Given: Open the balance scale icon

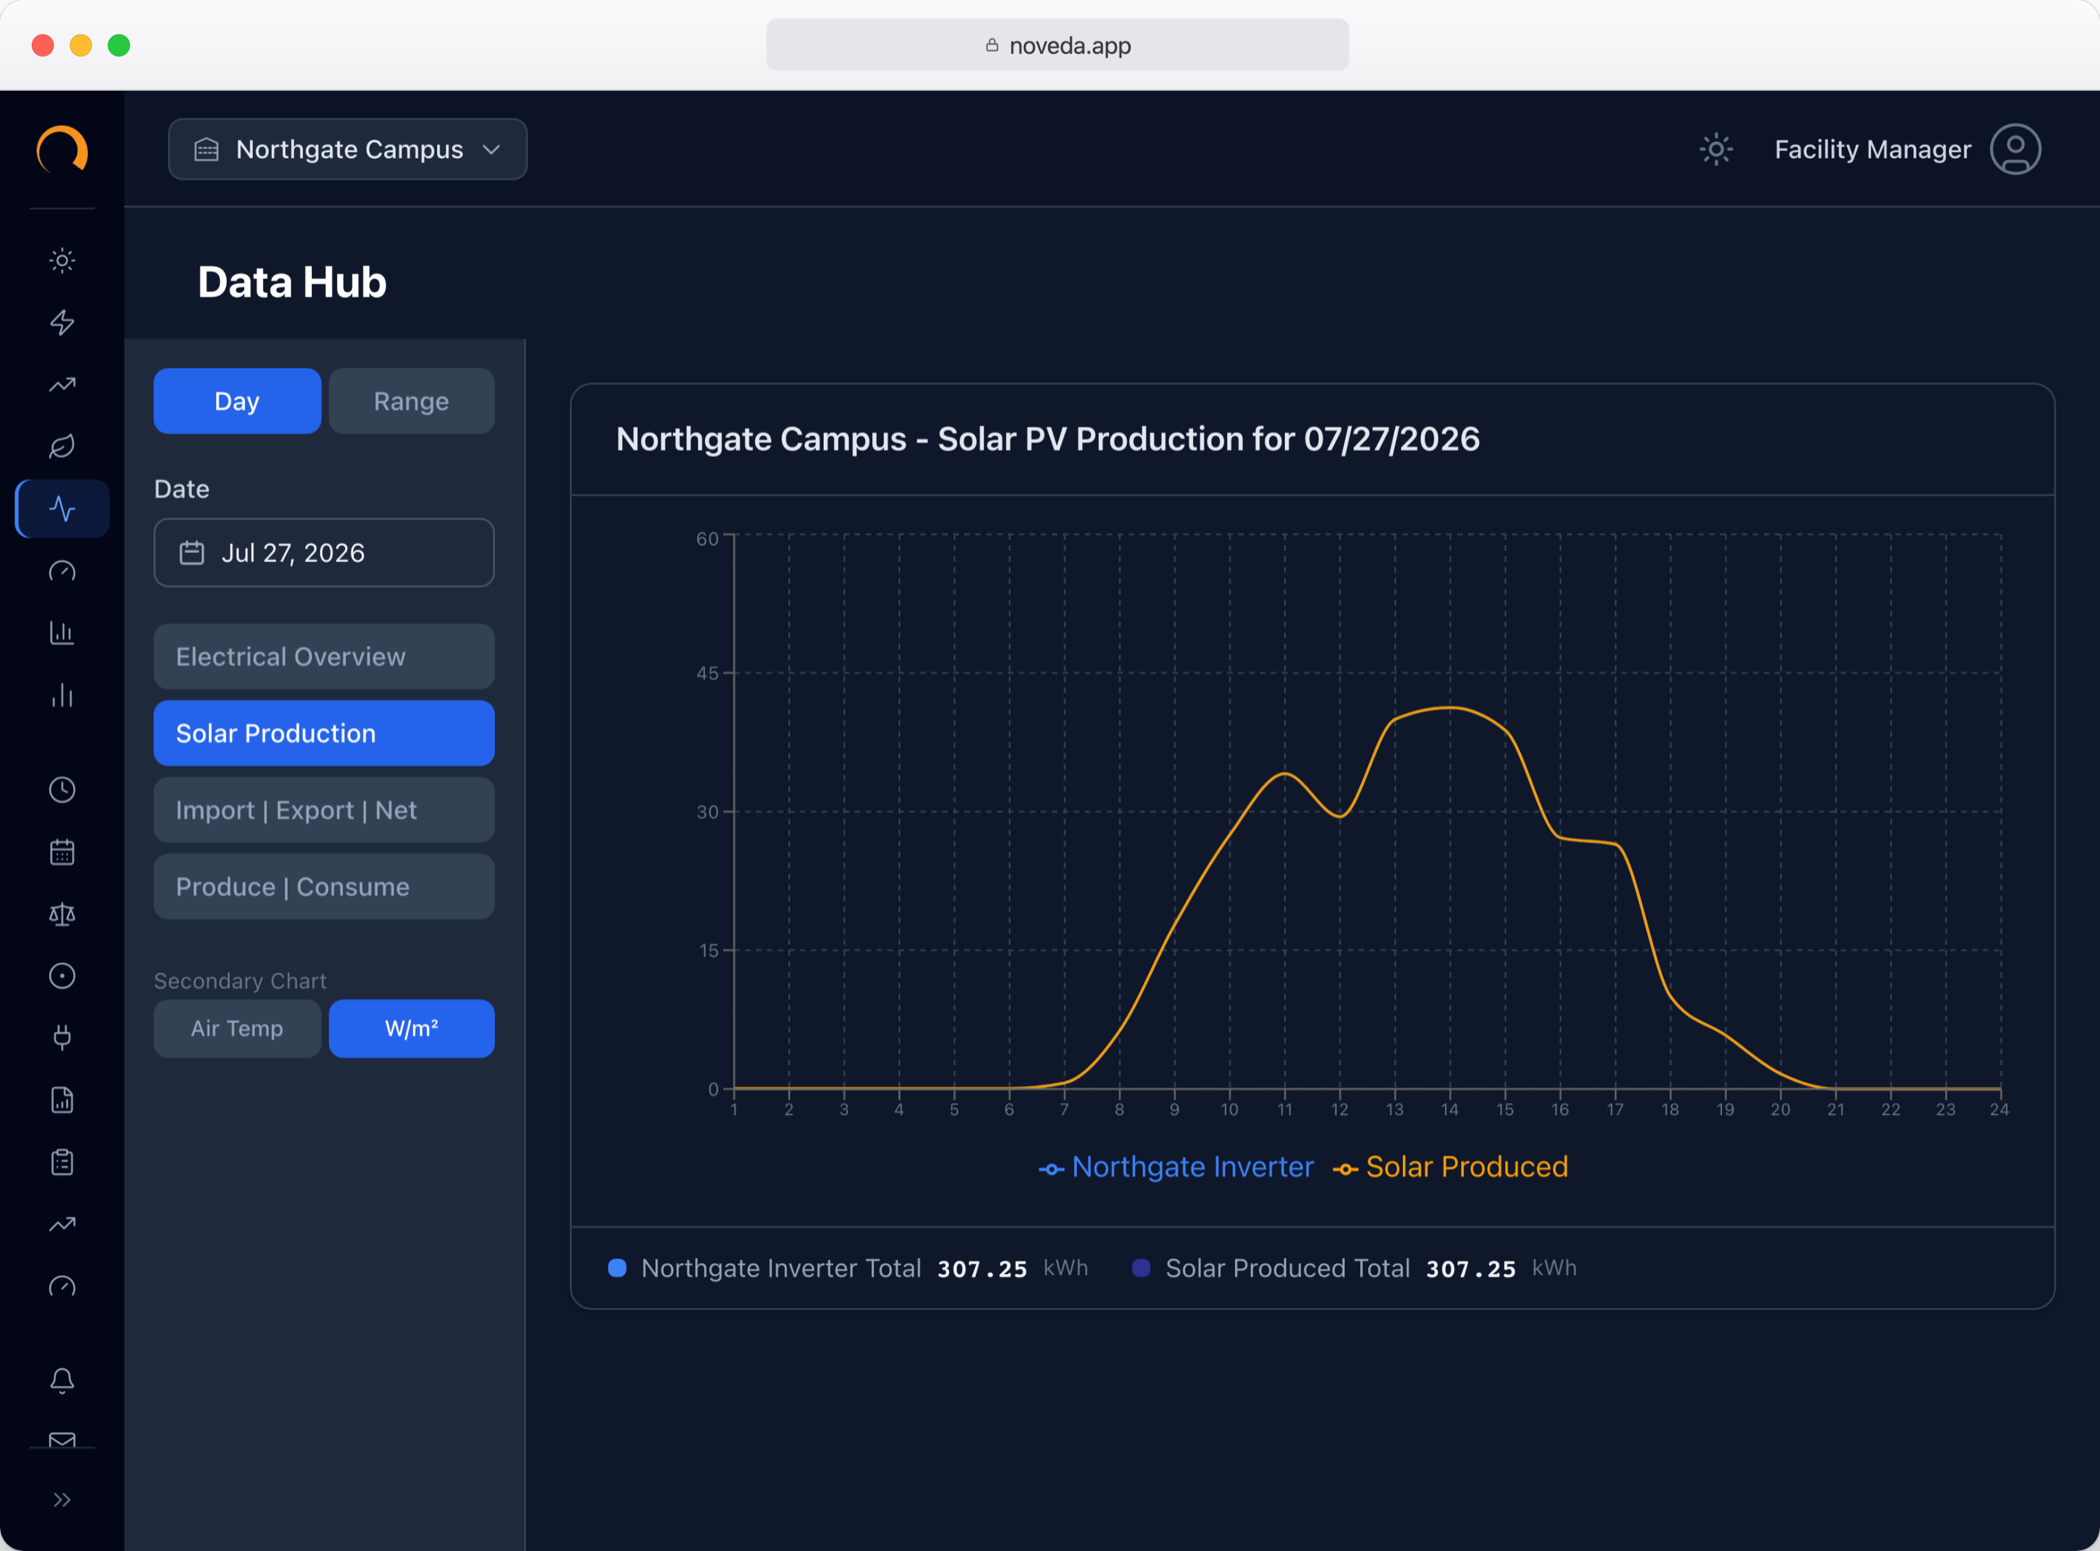Looking at the screenshot, I should coord(62,914).
